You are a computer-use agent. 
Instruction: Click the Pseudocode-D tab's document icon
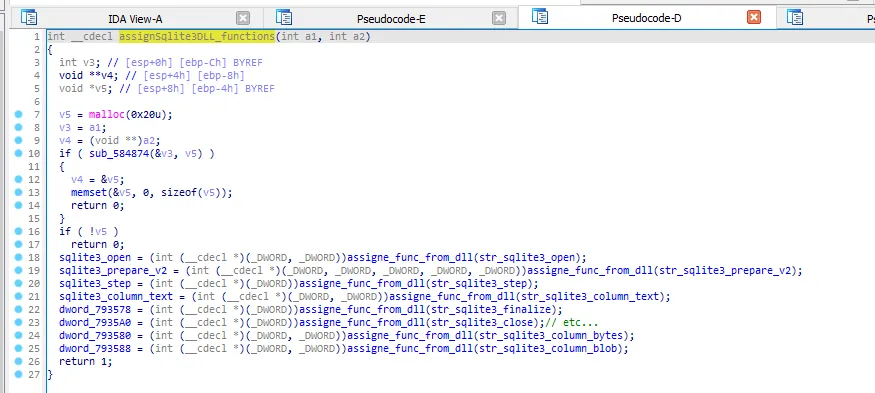click(540, 17)
